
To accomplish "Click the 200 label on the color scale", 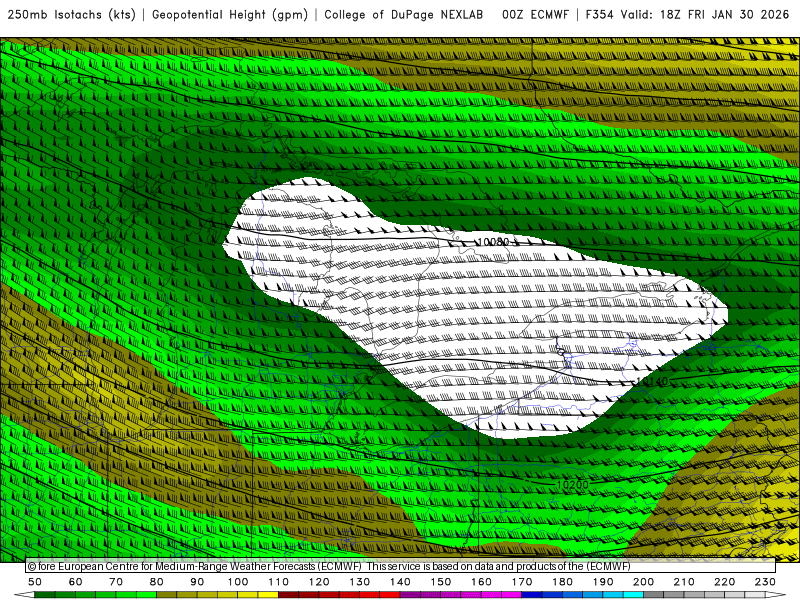I will [x=643, y=582].
